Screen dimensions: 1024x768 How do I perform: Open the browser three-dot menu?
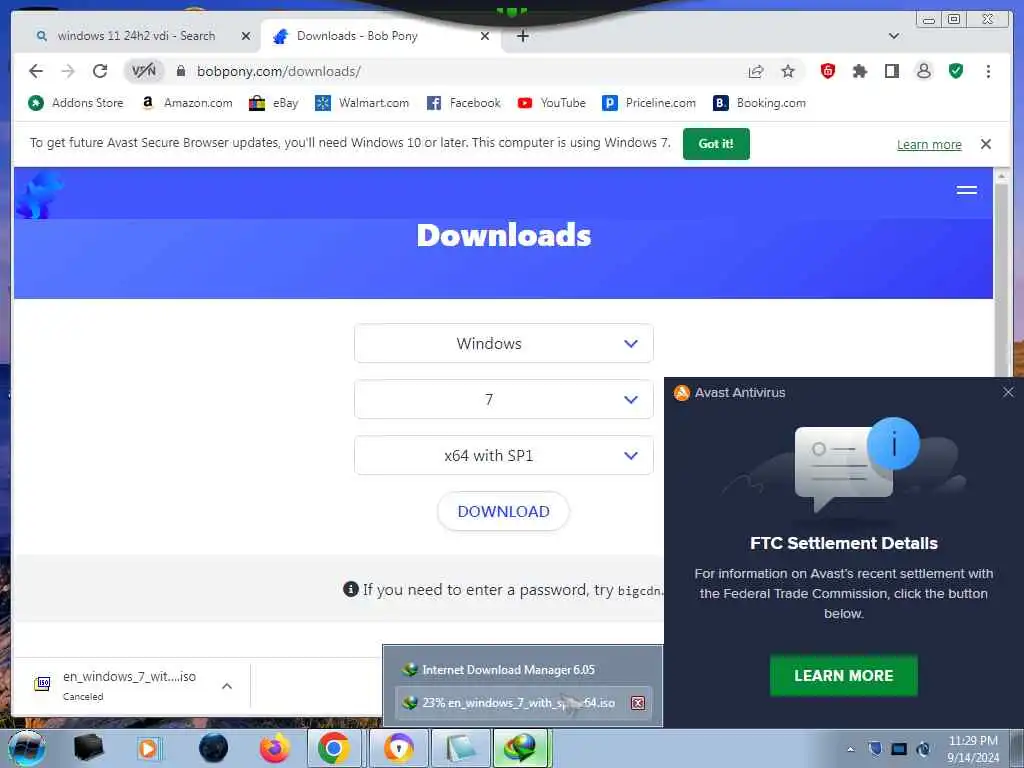(988, 71)
